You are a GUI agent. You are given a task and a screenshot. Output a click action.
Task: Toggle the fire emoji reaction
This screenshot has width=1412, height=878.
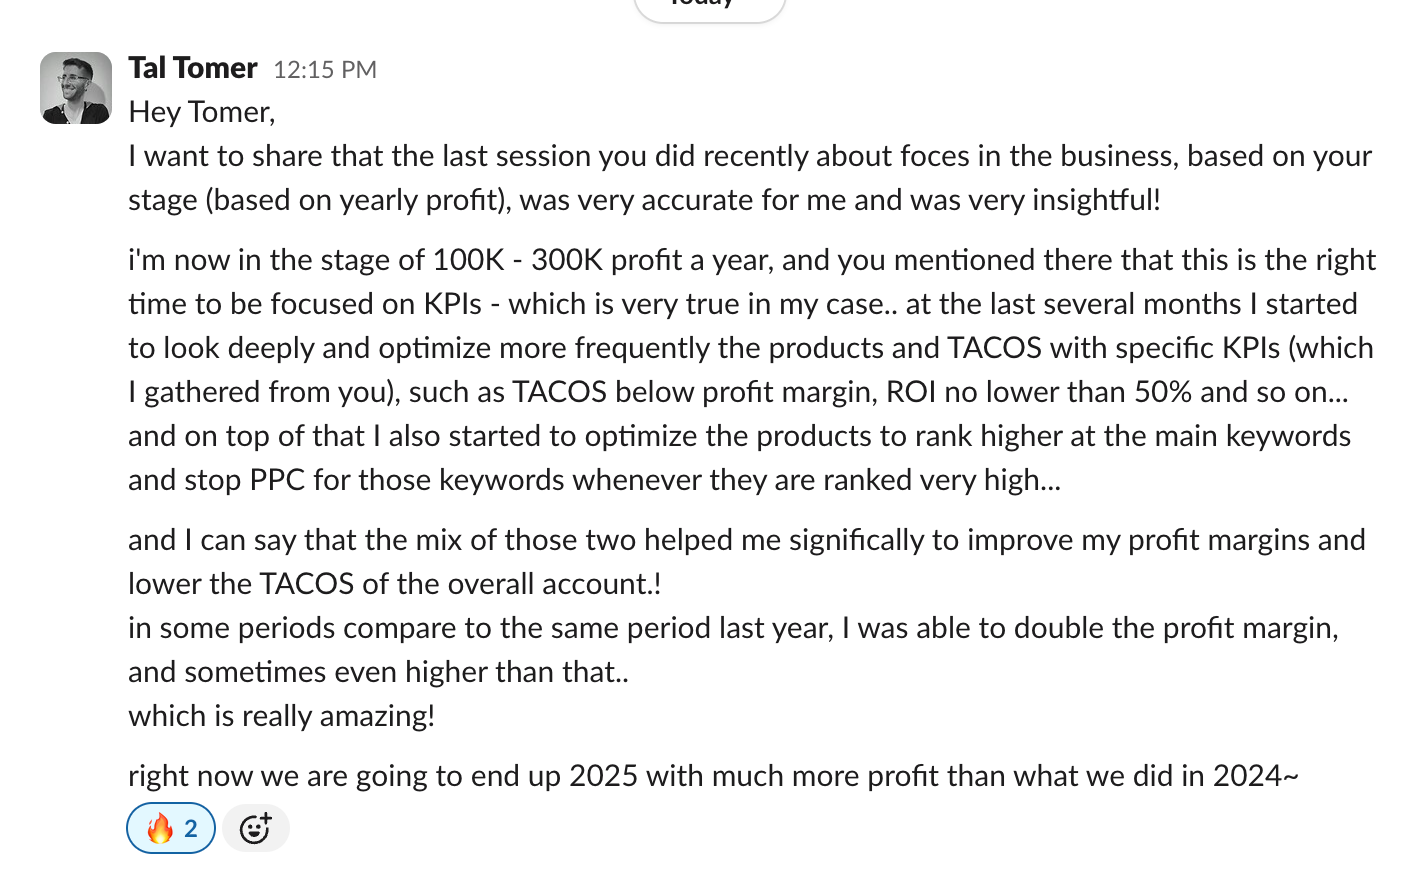click(171, 828)
